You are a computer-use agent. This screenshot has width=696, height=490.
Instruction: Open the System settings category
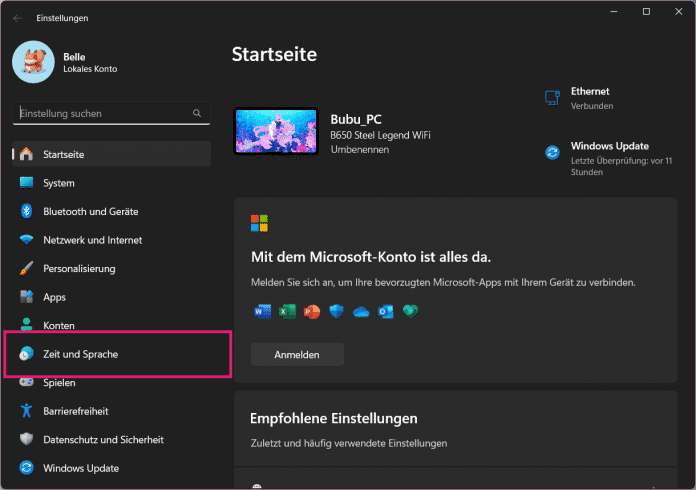[x=58, y=183]
